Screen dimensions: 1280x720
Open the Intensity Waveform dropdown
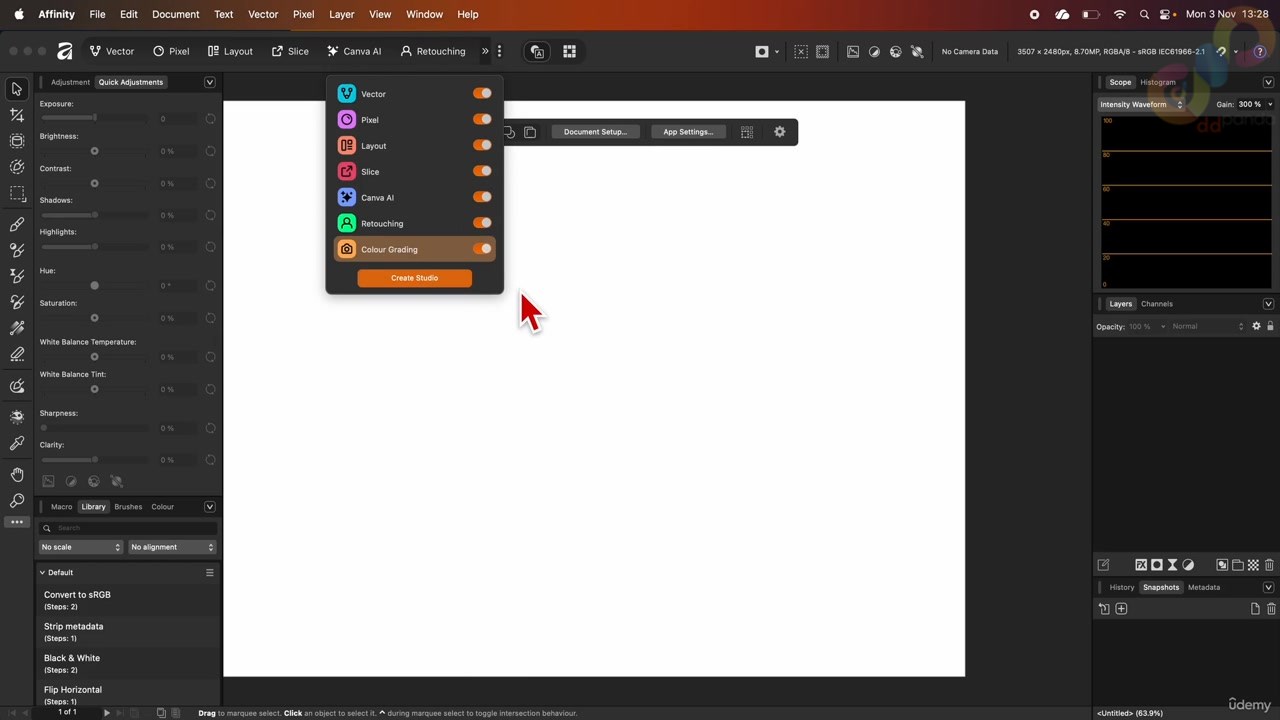tap(1141, 104)
